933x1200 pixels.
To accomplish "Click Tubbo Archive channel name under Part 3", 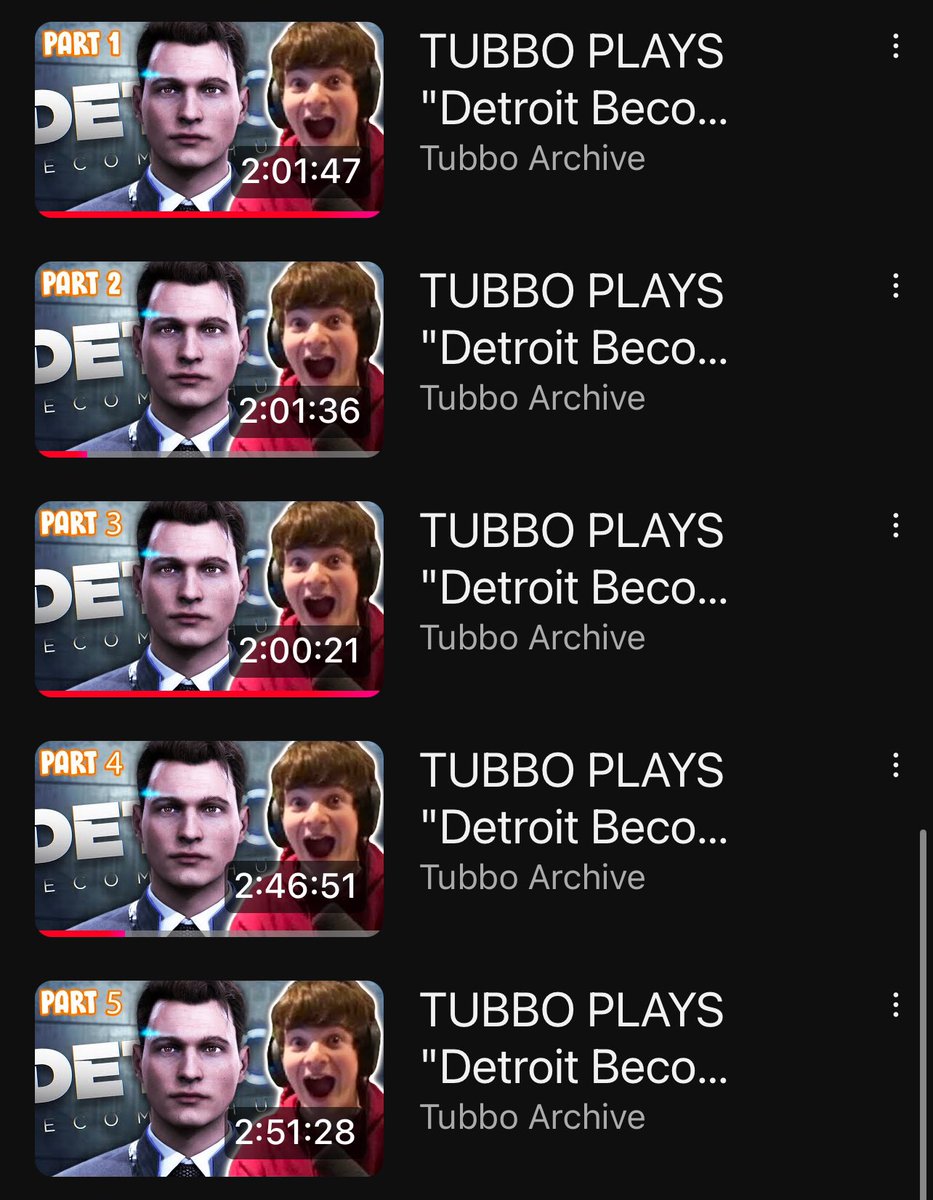I will [x=532, y=638].
